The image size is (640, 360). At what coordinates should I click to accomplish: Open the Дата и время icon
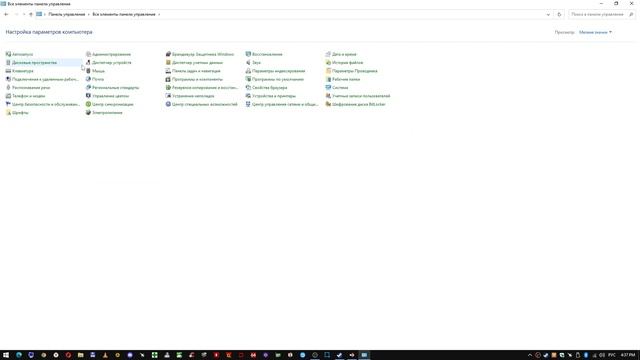[x=328, y=54]
